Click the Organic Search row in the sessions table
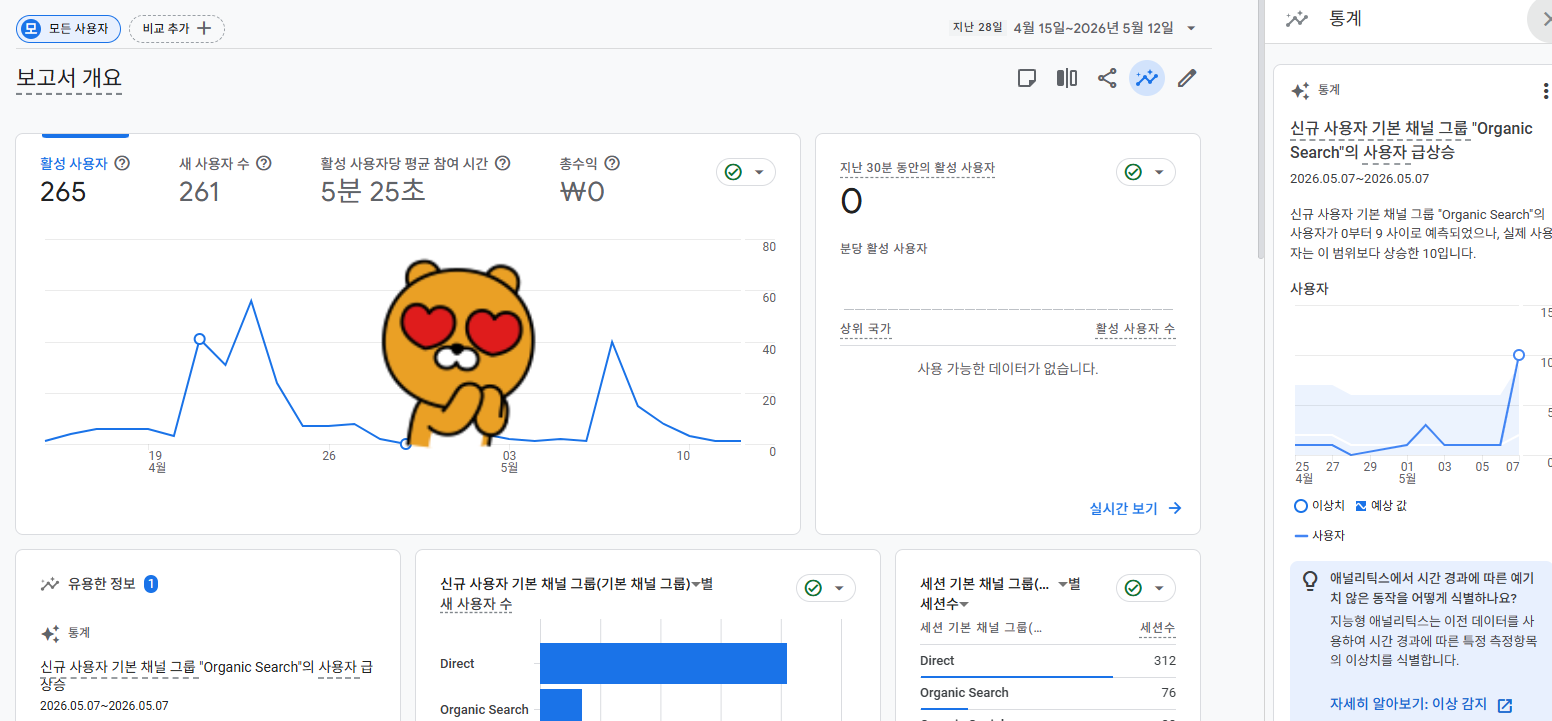 click(x=1048, y=693)
